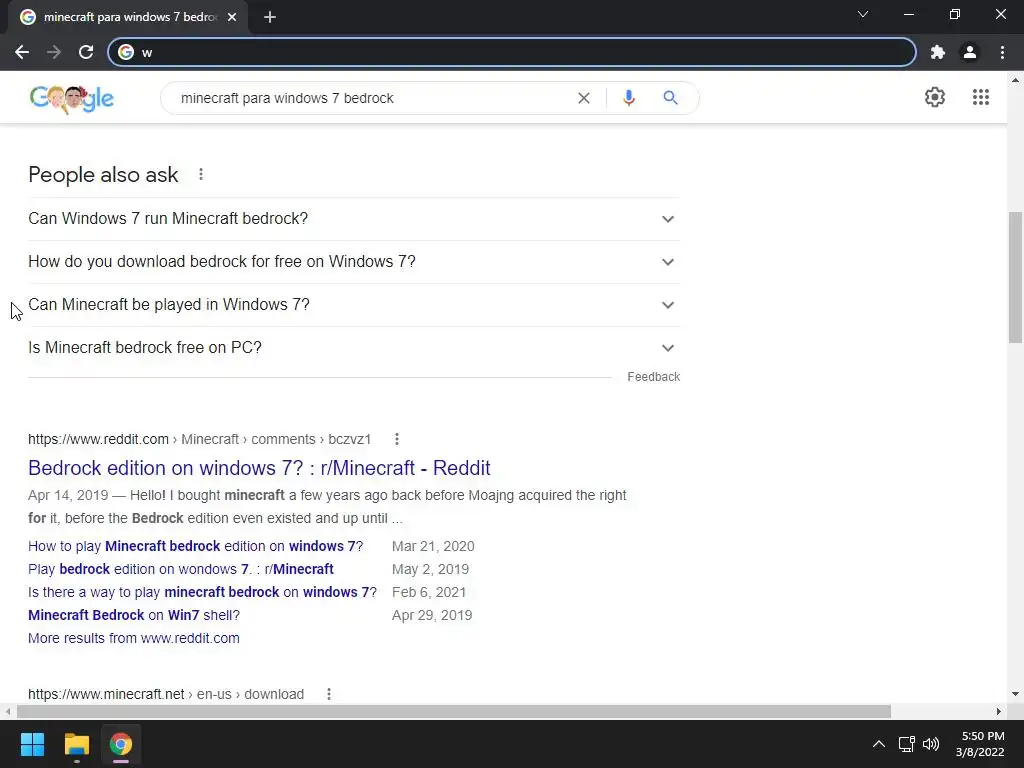
Task: Click the 'https://www.minecraft.net' breadcrumb text
Action: click(x=106, y=694)
